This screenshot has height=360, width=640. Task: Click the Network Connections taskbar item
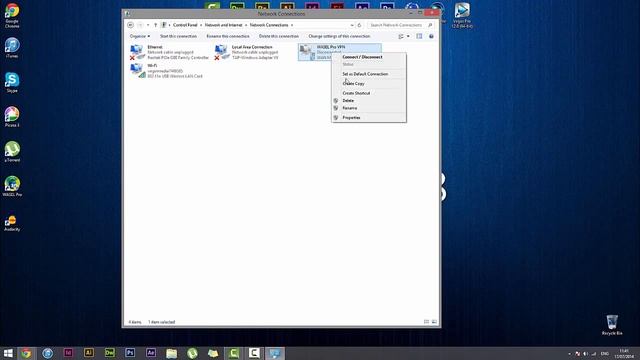(x=275, y=353)
